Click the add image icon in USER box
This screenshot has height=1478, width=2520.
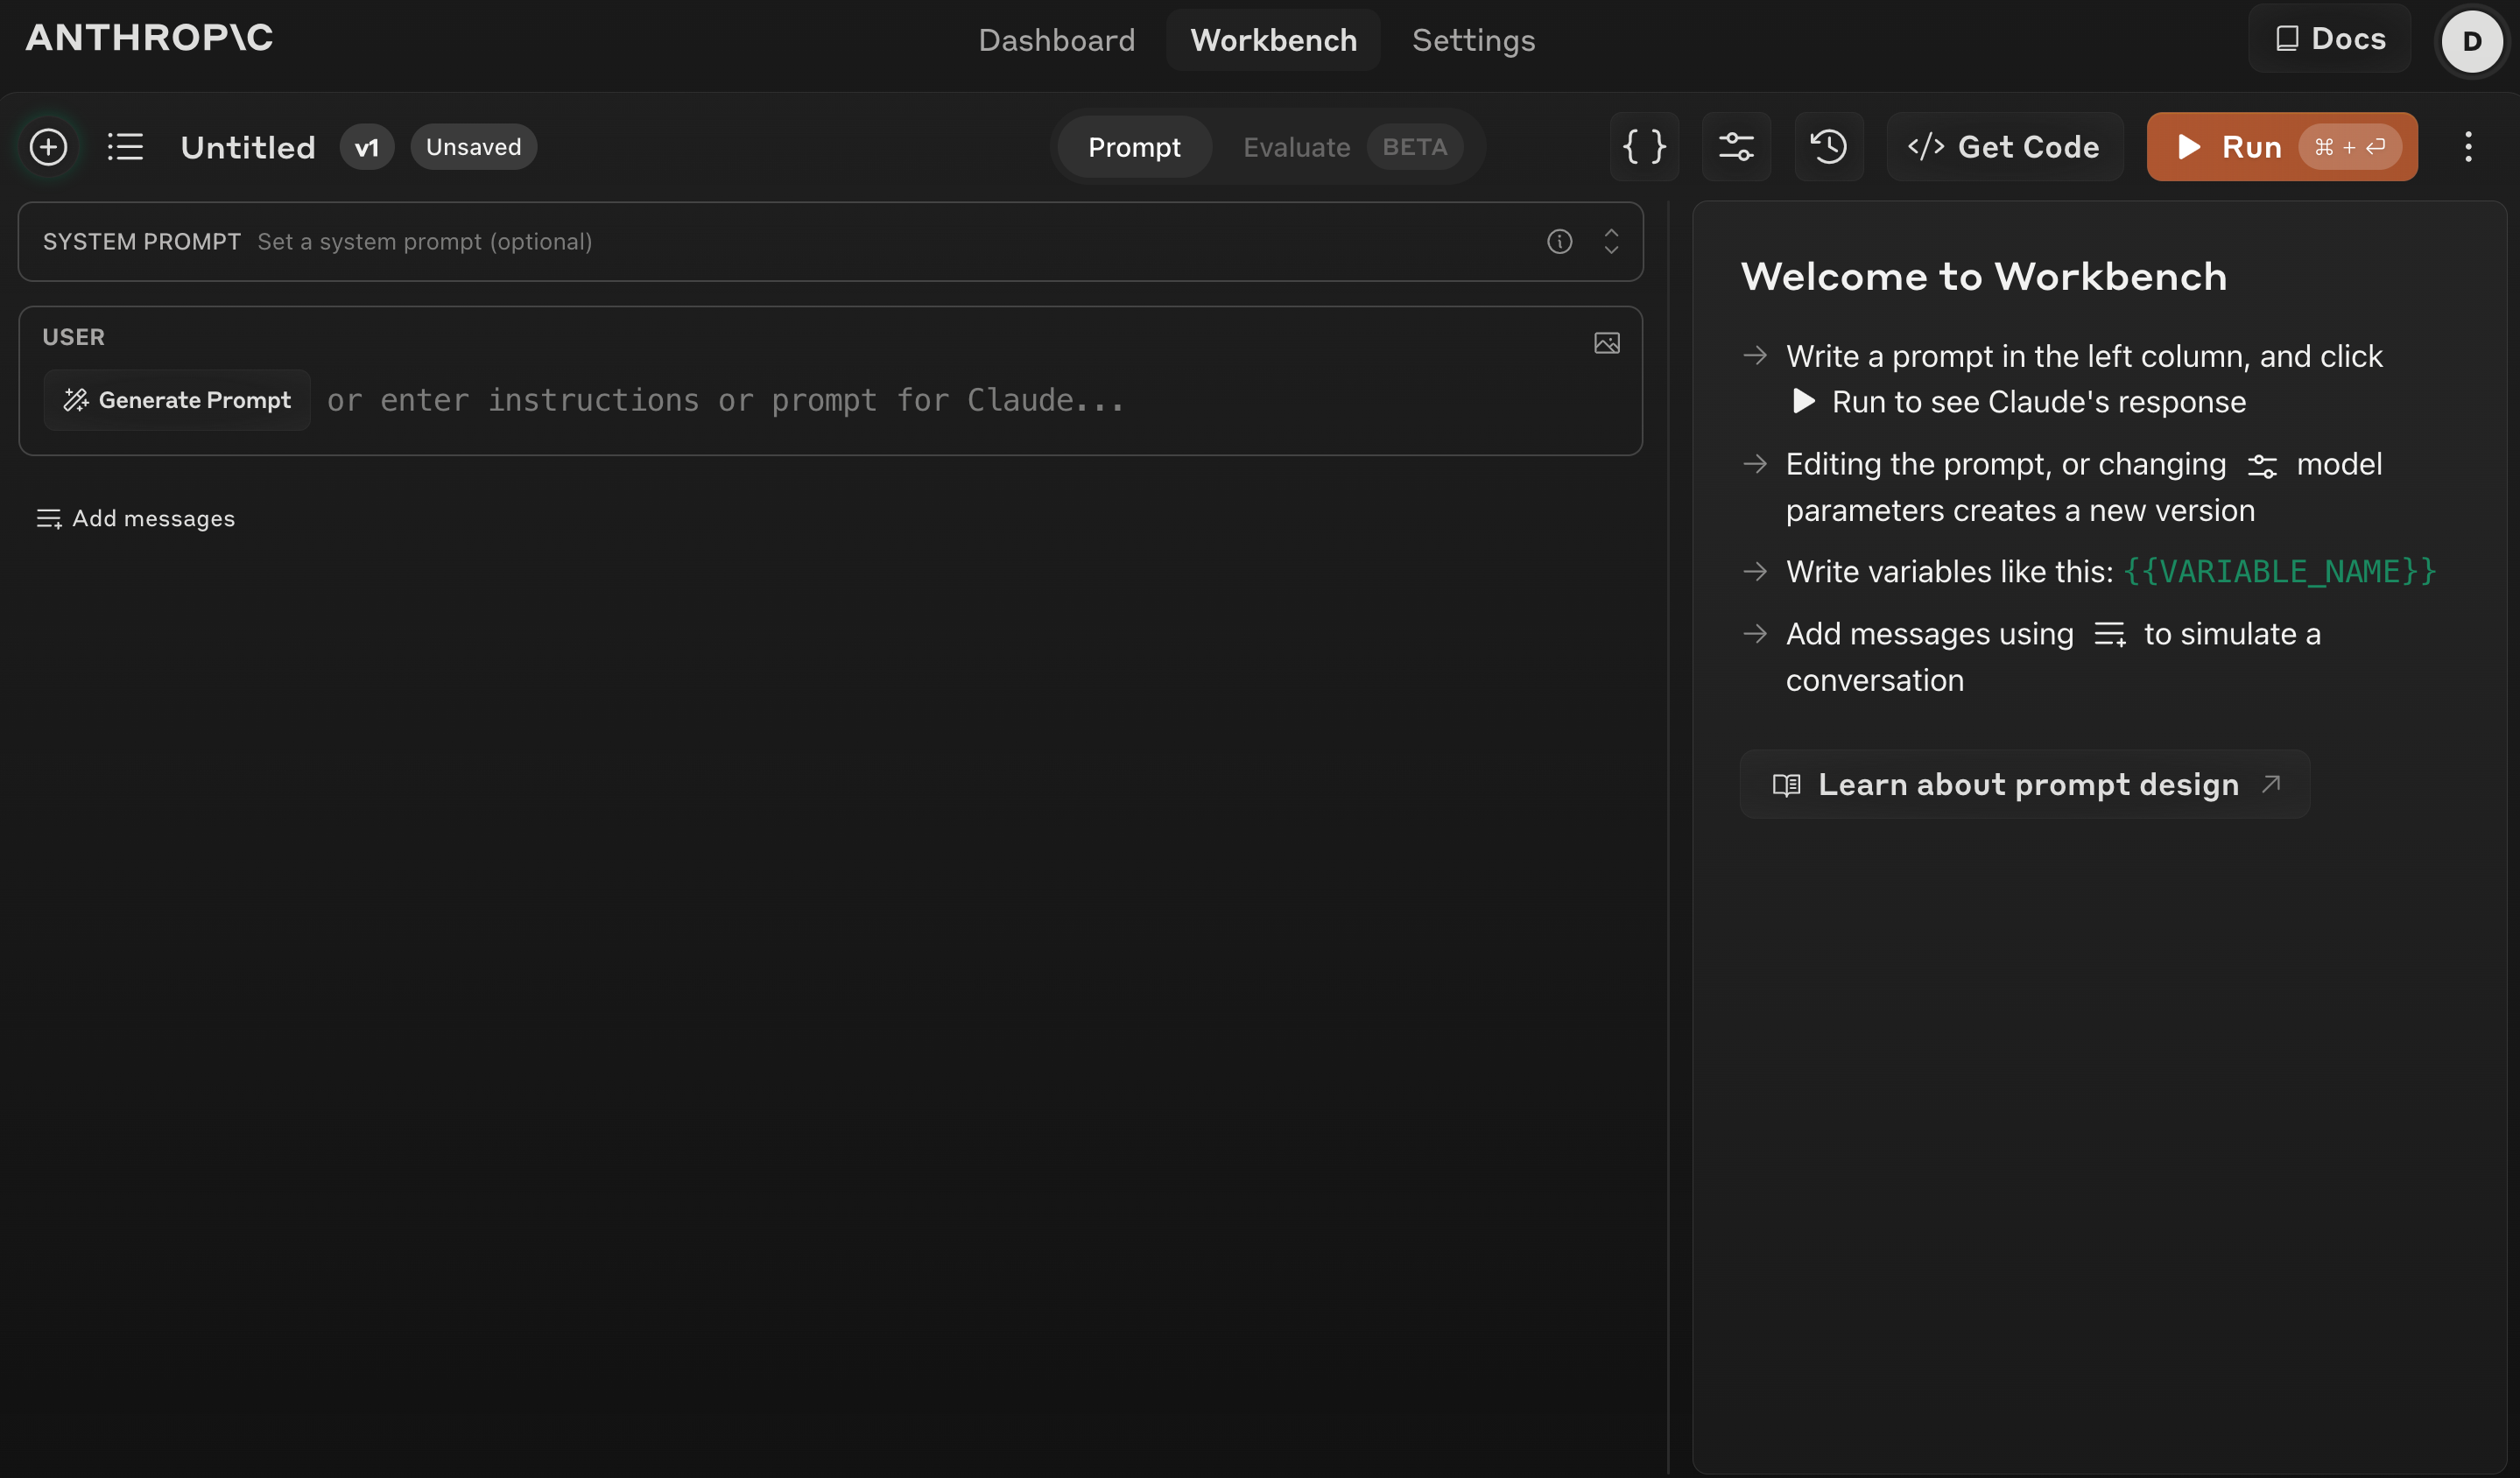pos(1606,343)
